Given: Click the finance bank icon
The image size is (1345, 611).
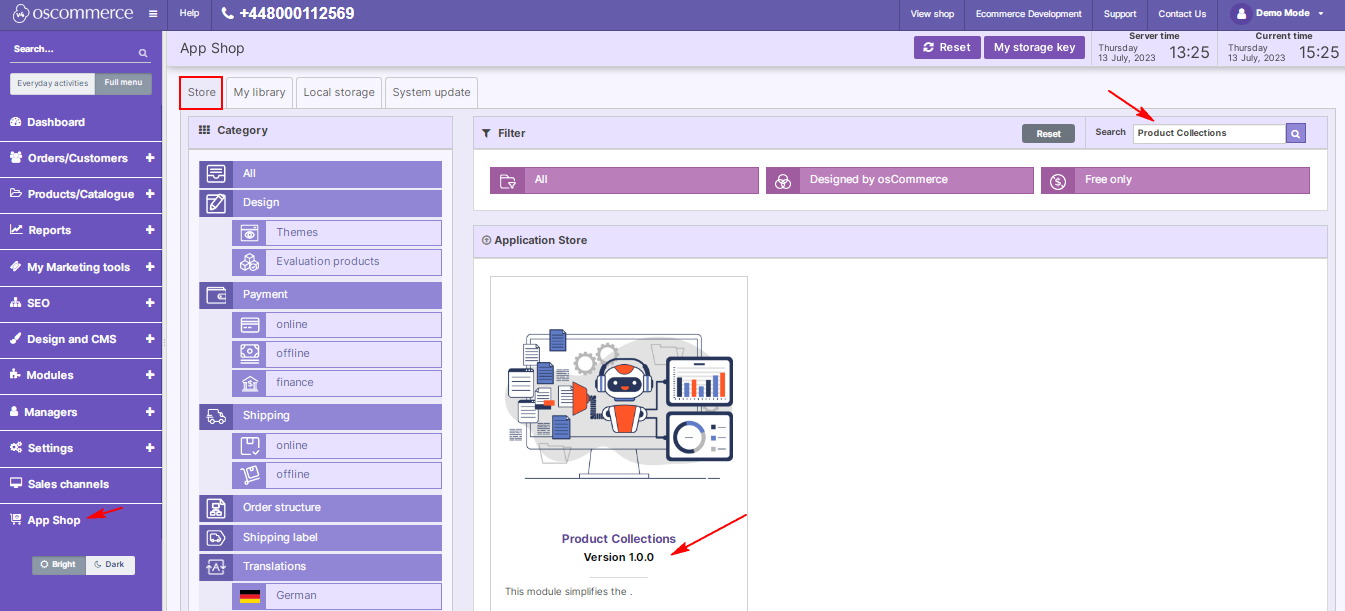Looking at the screenshot, I should click(x=249, y=383).
